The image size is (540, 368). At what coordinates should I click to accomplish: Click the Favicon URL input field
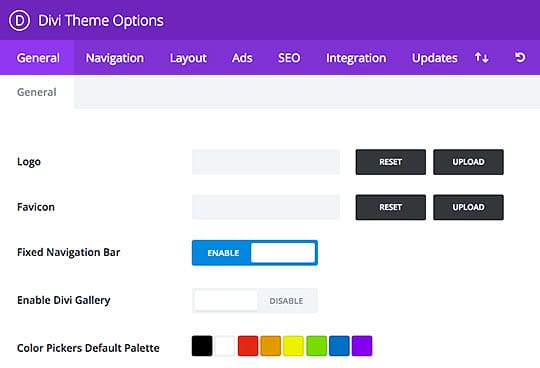(266, 207)
